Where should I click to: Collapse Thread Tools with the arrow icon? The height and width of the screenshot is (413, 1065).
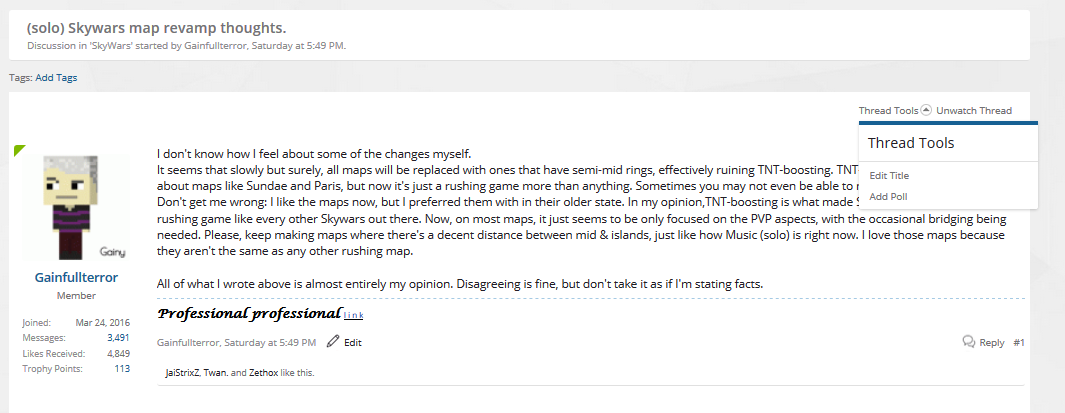925,110
